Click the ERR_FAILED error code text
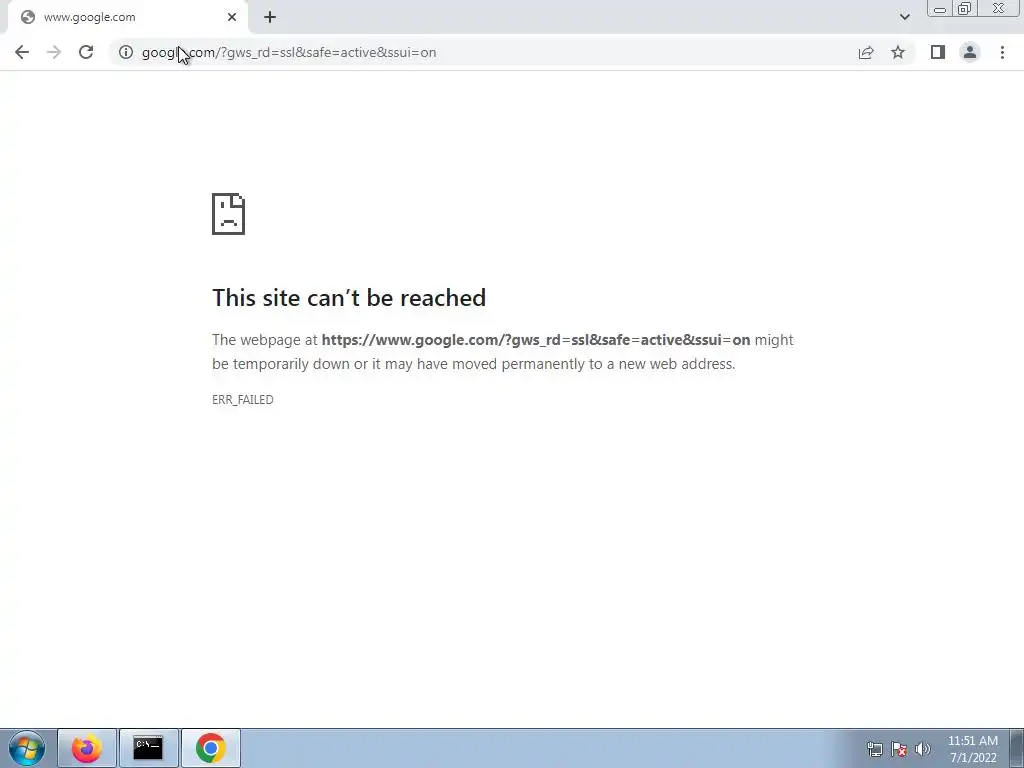This screenshot has width=1024, height=768. pyautogui.click(x=243, y=400)
